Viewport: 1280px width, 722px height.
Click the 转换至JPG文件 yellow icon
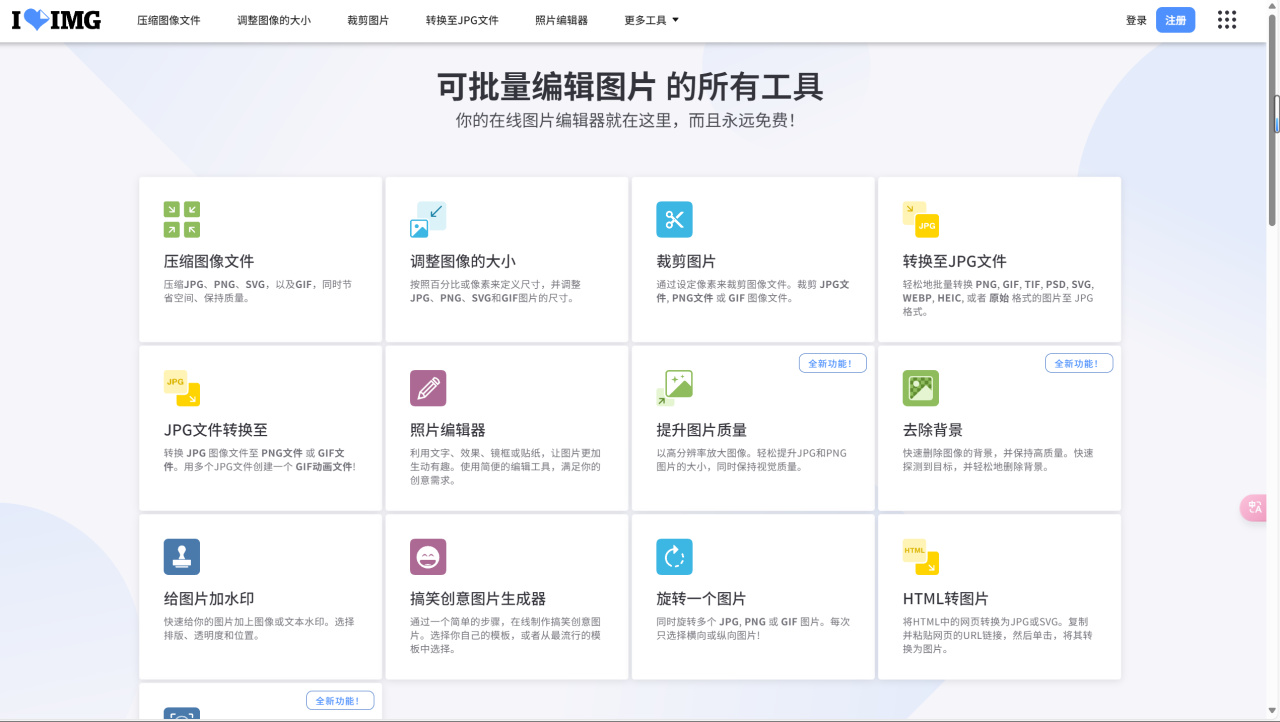(x=921, y=219)
